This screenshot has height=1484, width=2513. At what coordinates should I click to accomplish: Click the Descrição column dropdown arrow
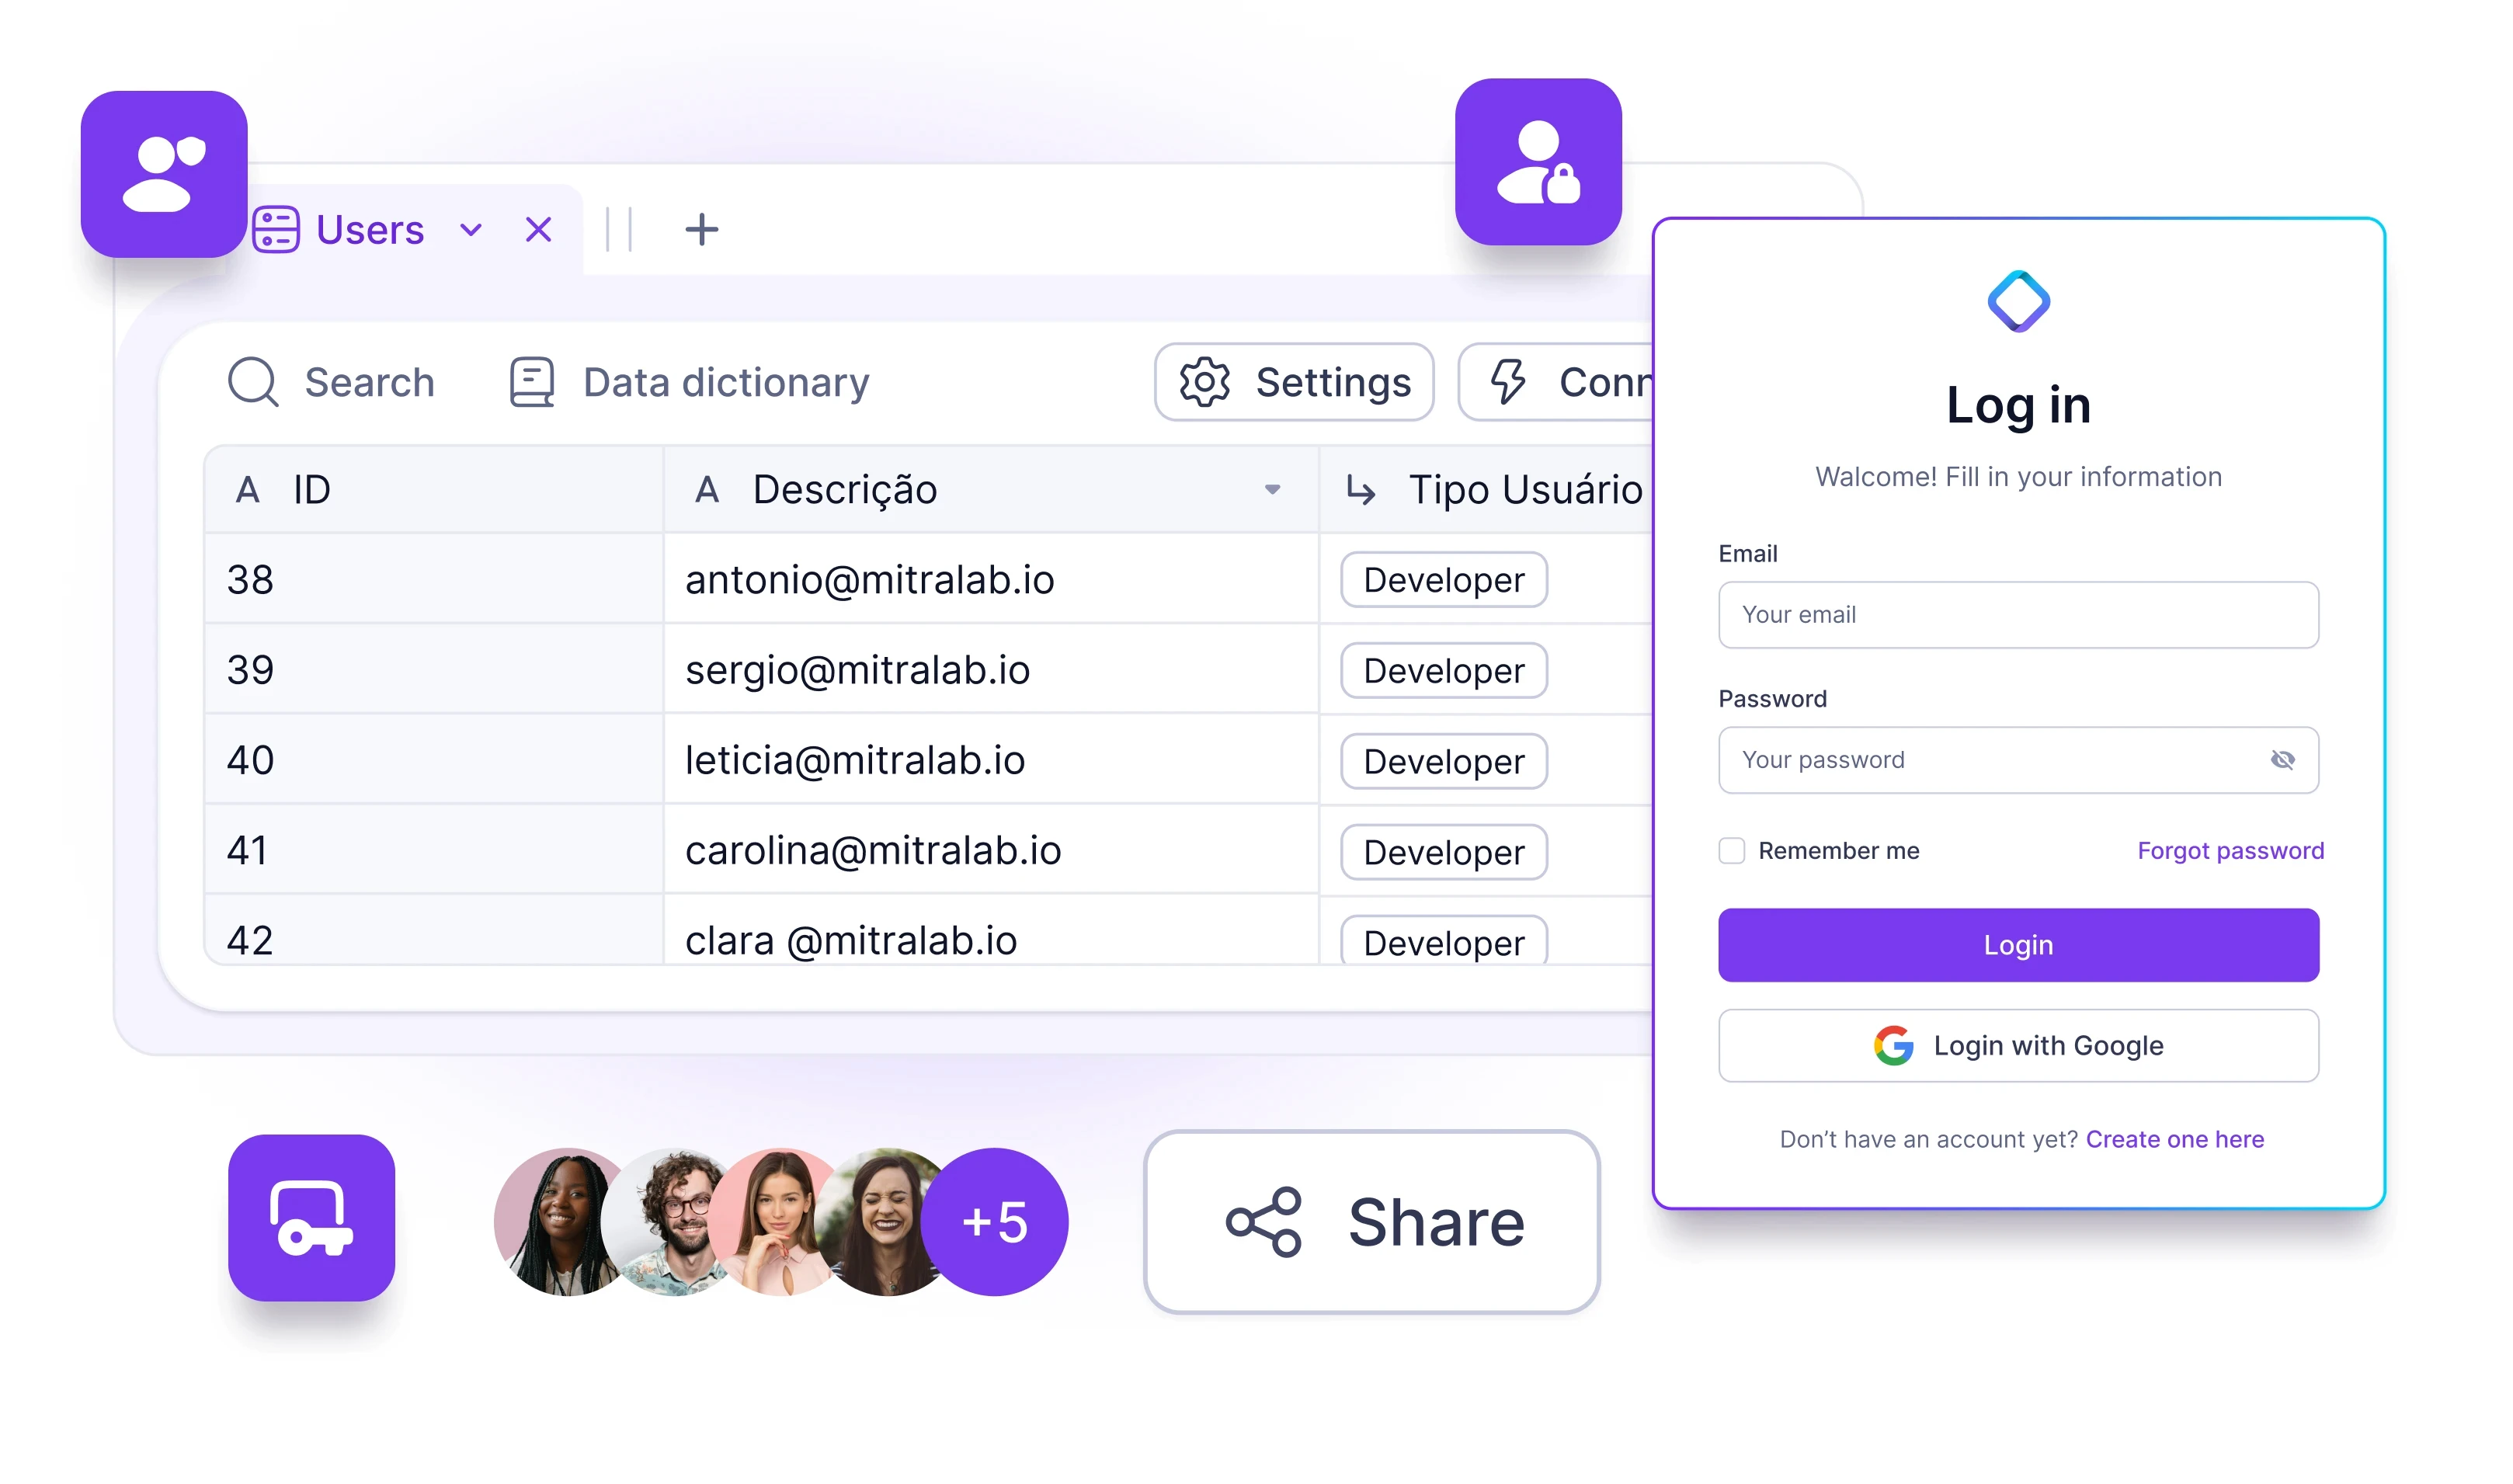(1271, 491)
